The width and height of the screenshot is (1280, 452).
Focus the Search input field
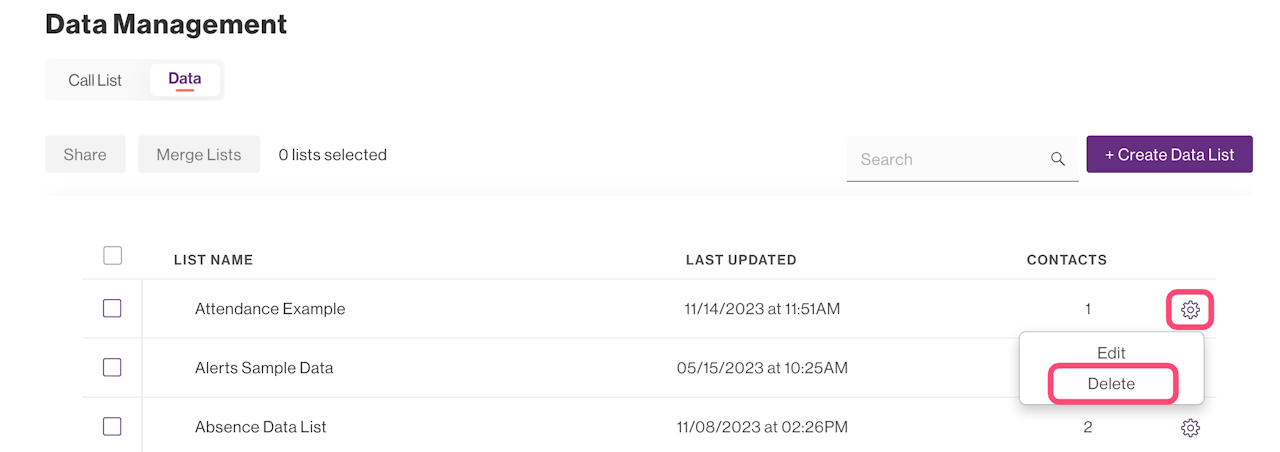945,159
